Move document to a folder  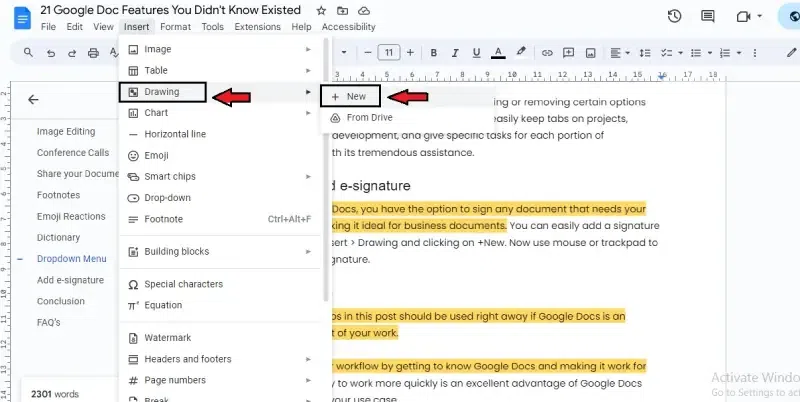tap(343, 11)
